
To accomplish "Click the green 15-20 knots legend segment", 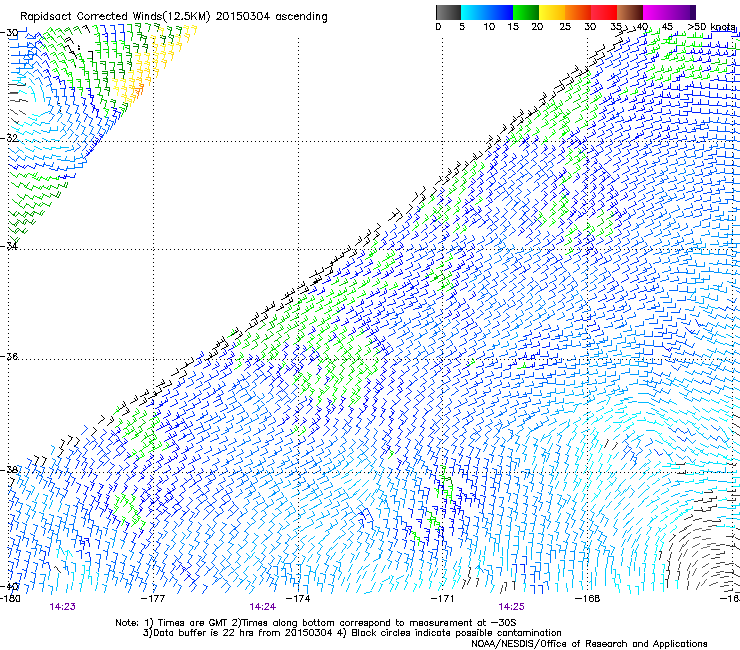I will 526,12.
